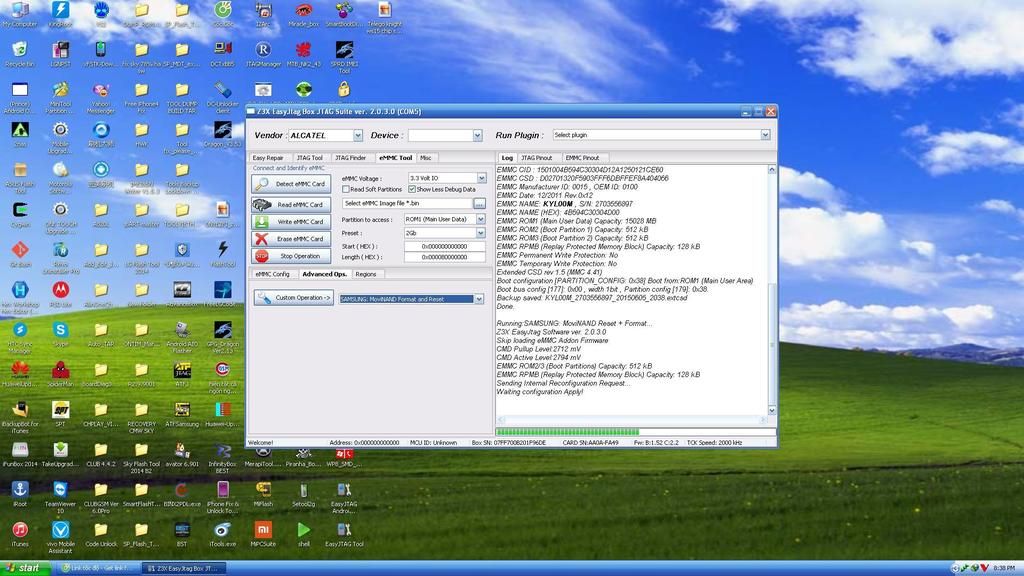Select the MiPCSuite desktop icon
Viewport: 1024px width, 576px height.
click(263, 534)
